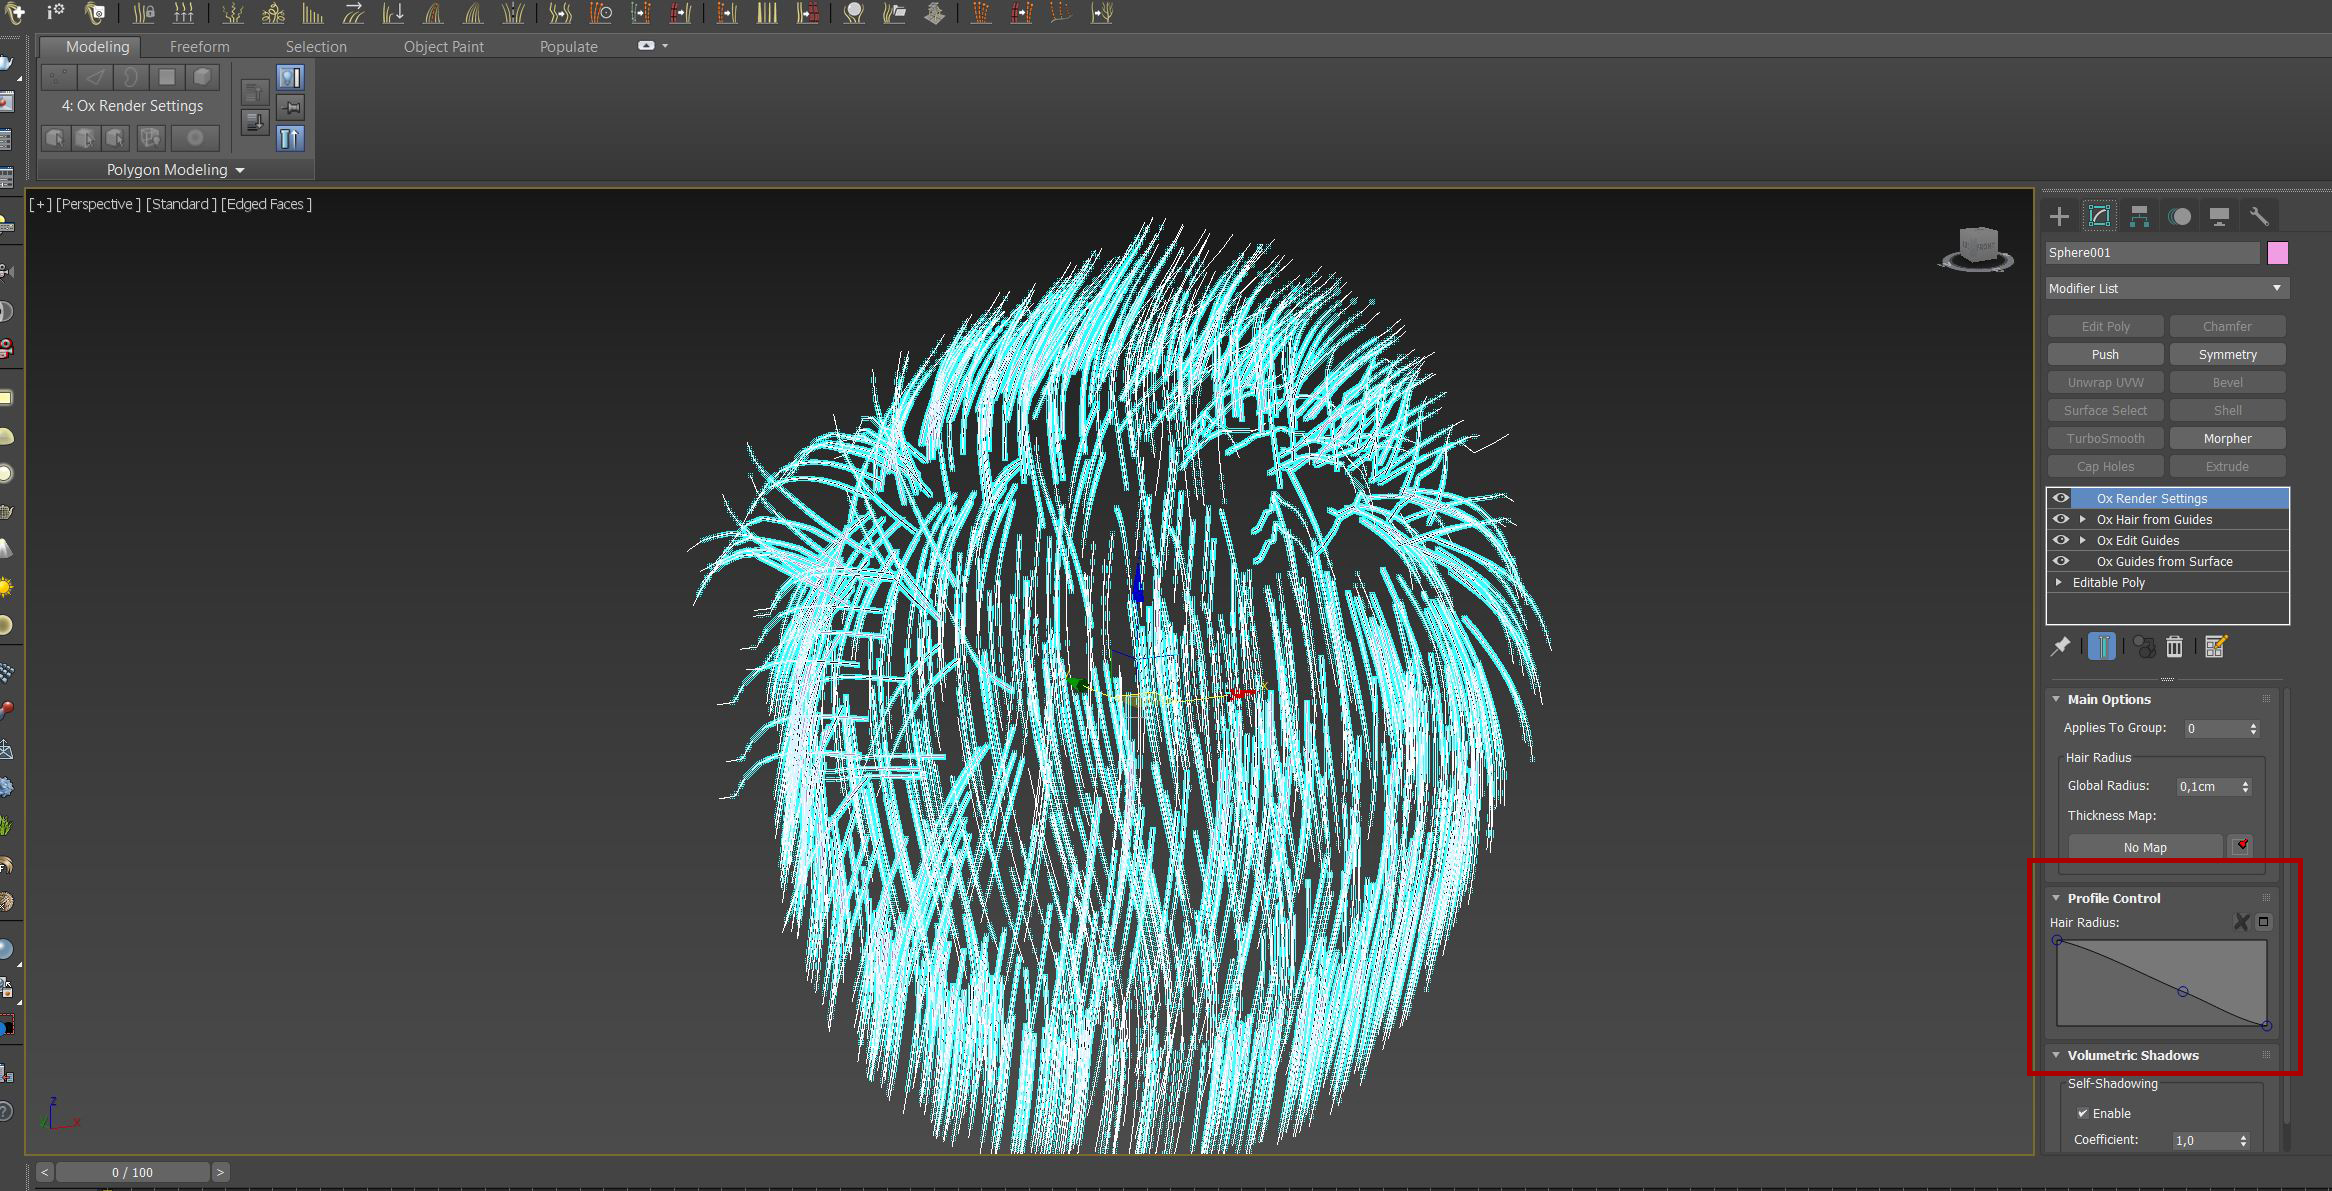2332x1191 pixels.
Task: Toggle Show End Result icon
Action: point(2102,647)
